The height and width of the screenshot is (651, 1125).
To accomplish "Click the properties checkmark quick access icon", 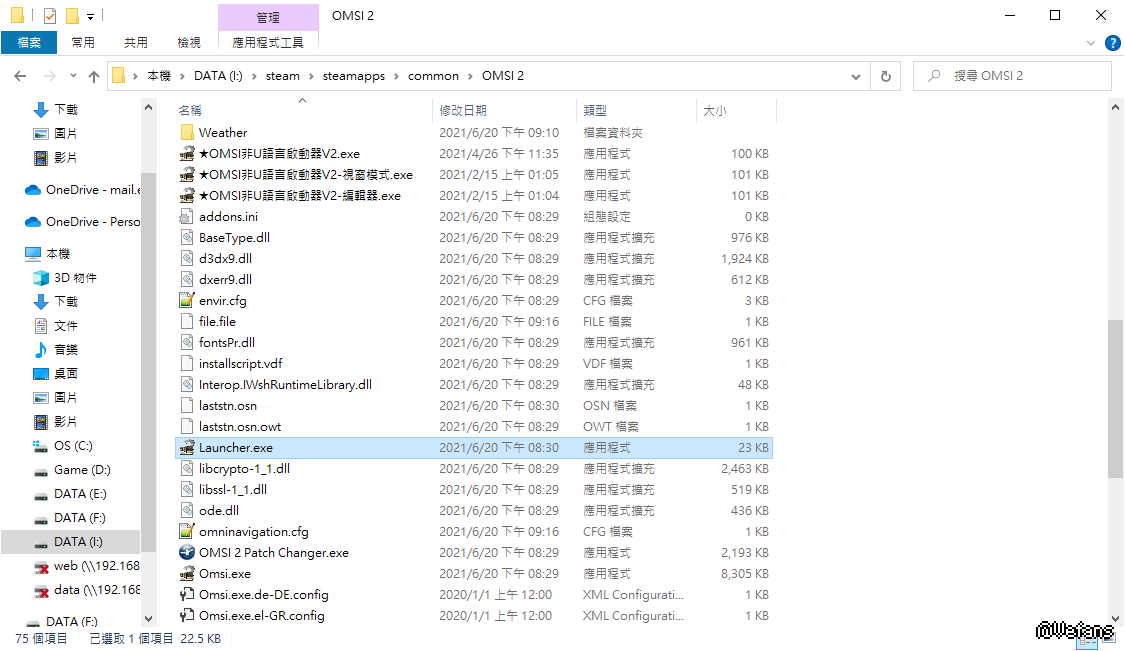I will point(50,15).
